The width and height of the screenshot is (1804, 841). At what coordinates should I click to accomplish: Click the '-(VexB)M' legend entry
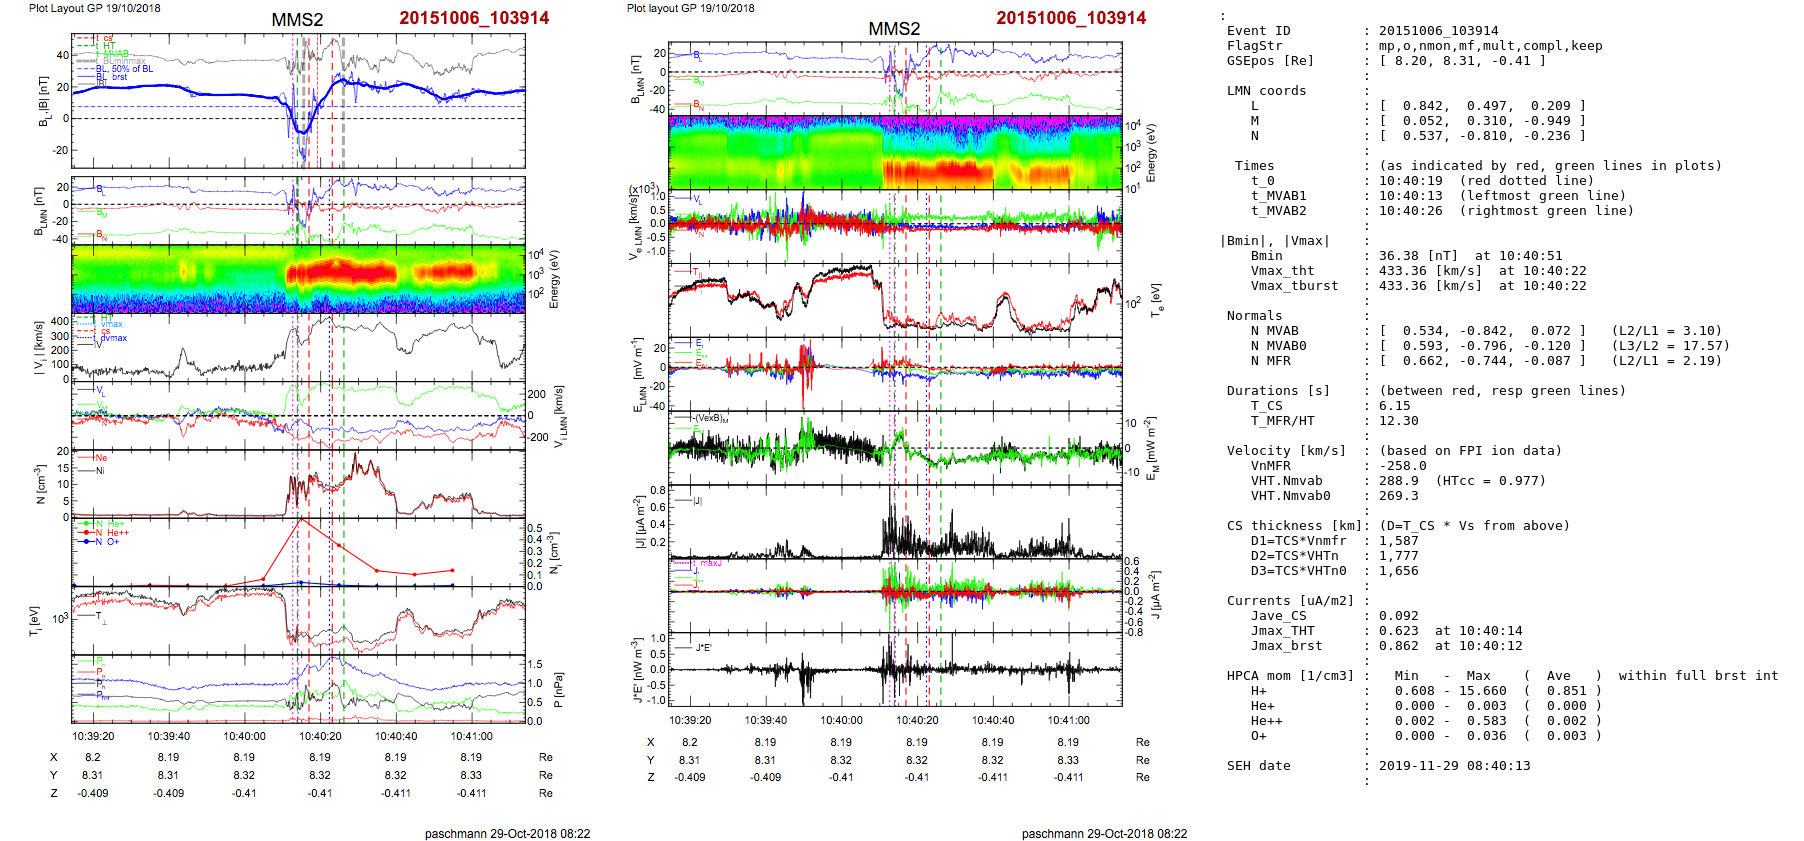pyautogui.click(x=710, y=418)
